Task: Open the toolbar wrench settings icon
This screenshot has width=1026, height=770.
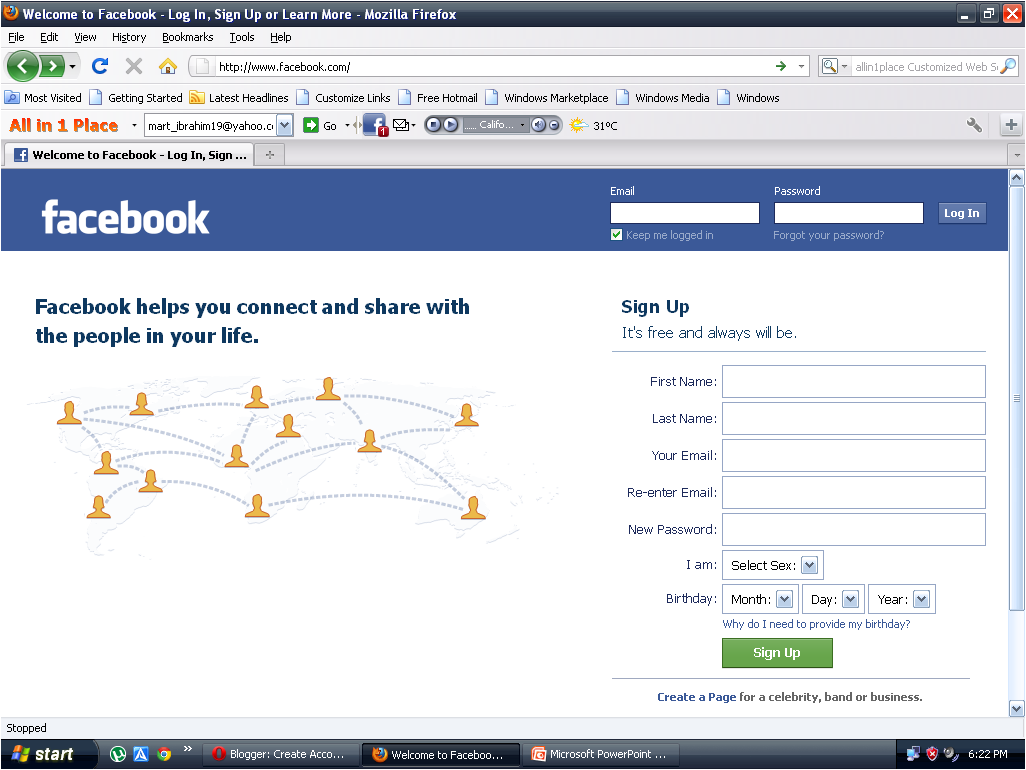Action: (974, 125)
